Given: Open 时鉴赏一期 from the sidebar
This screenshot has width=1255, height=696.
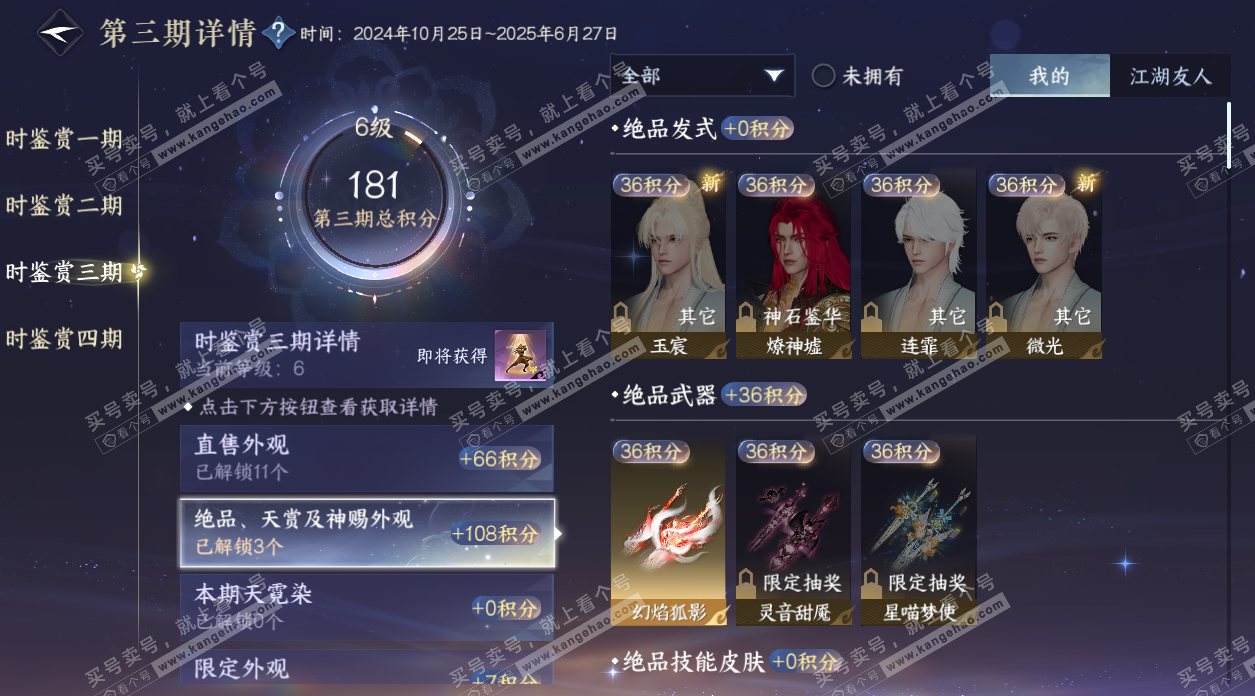Looking at the screenshot, I should 64,139.
